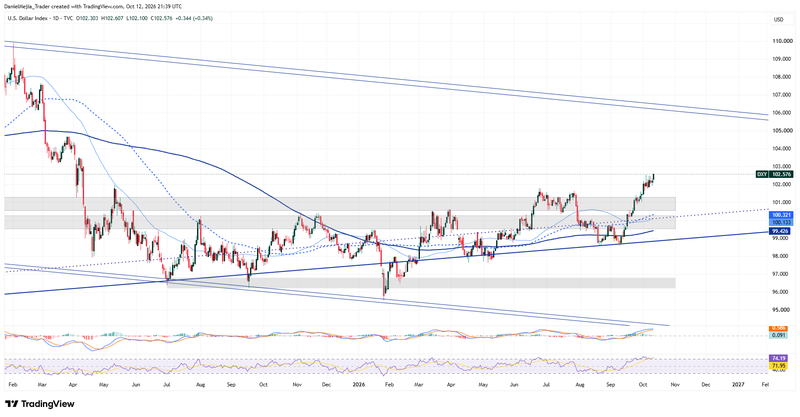Click the 109.000 price axis label
Image resolution: width=800 pixels, height=417 pixels.
[782, 59]
